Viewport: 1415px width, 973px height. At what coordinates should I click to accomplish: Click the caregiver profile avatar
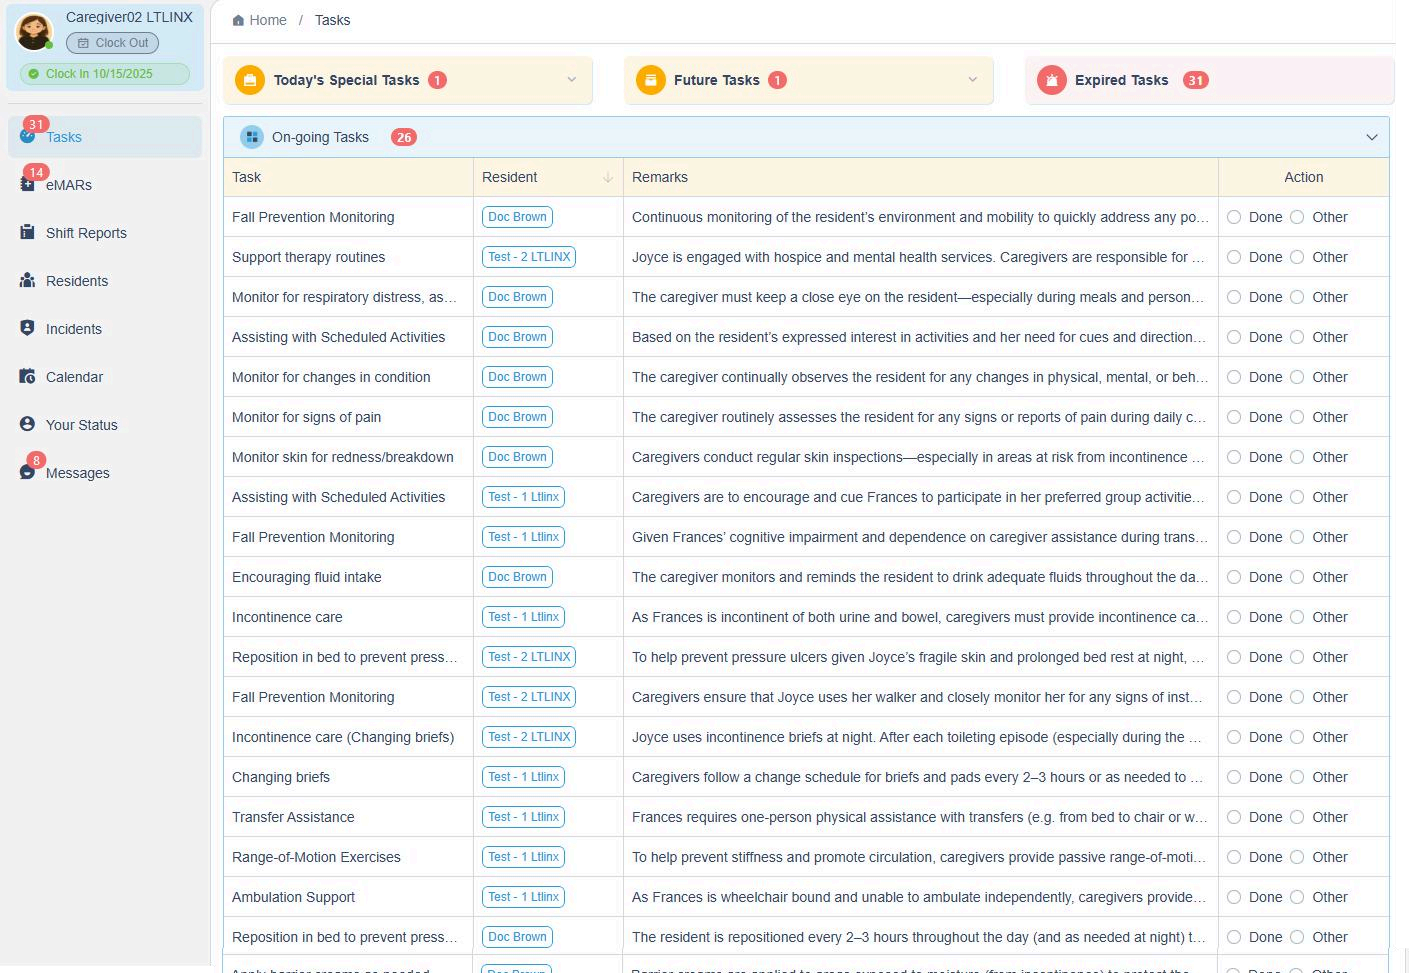pyautogui.click(x=34, y=32)
